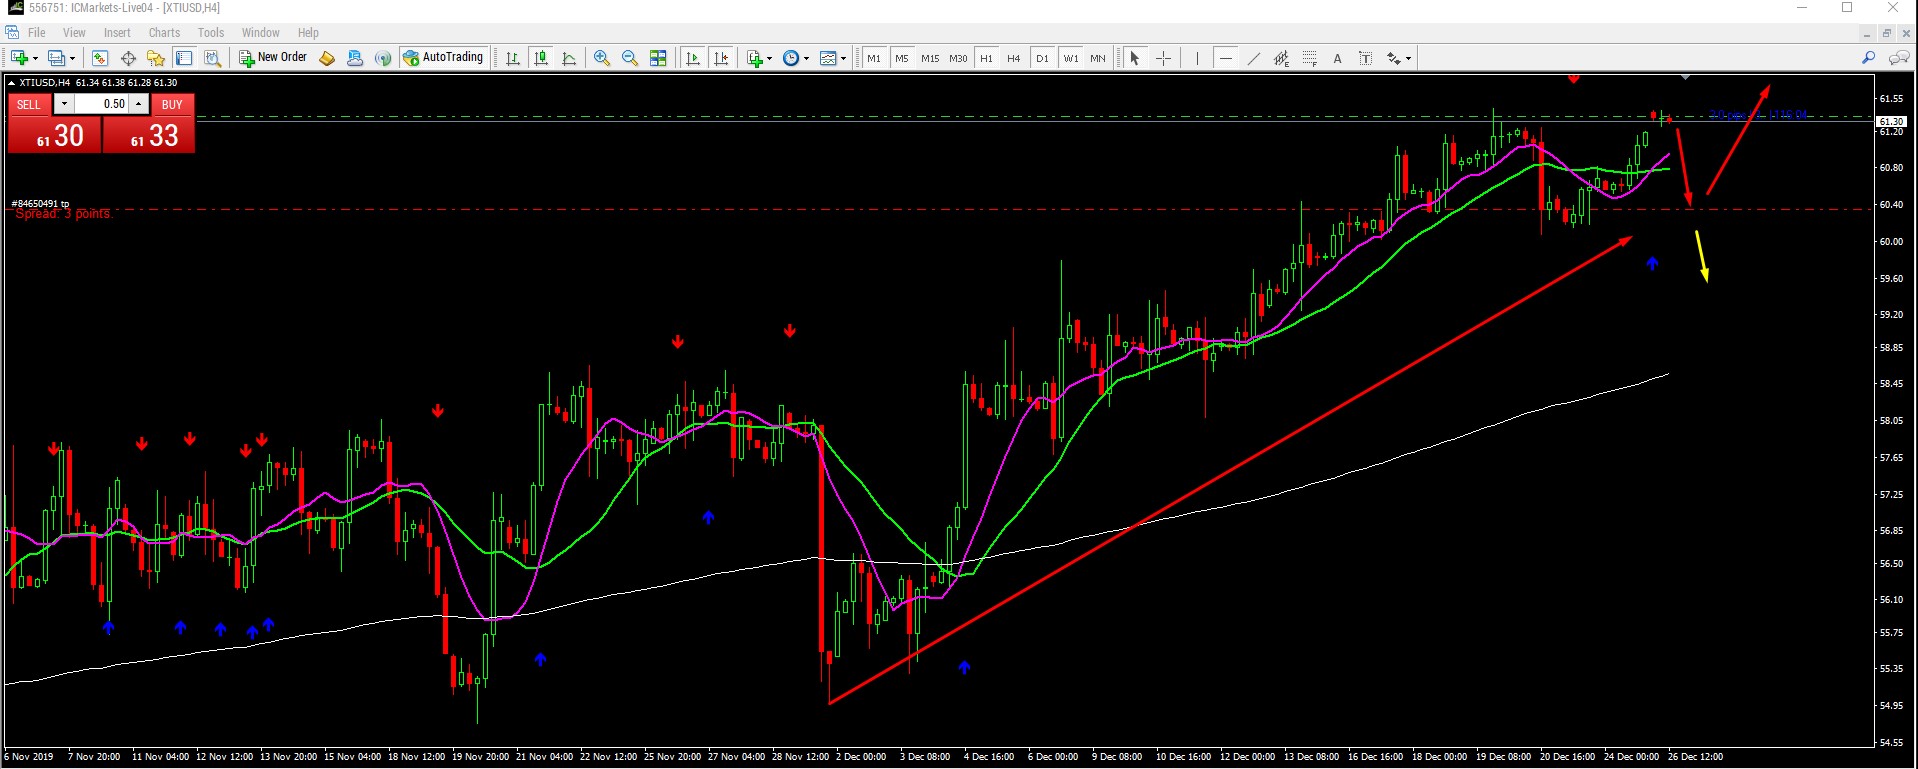Click the 61.30 current price label
Image resolution: width=1918 pixels, height=769 pixels.
tap(1891, 121)
